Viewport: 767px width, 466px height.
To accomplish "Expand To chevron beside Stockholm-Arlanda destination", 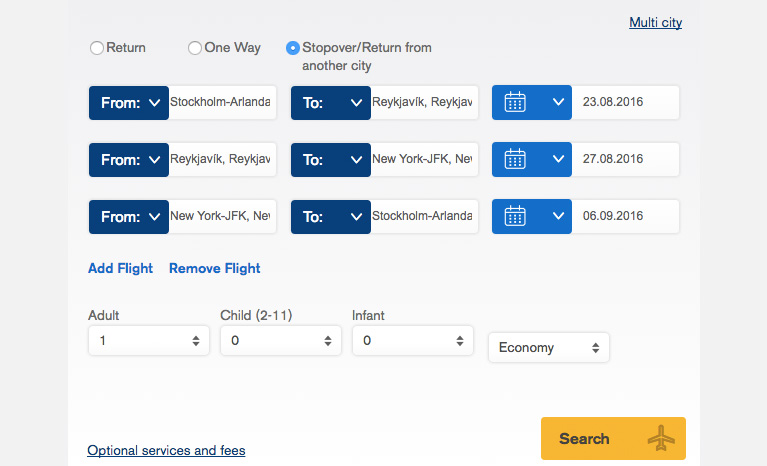I will point(357,217).
